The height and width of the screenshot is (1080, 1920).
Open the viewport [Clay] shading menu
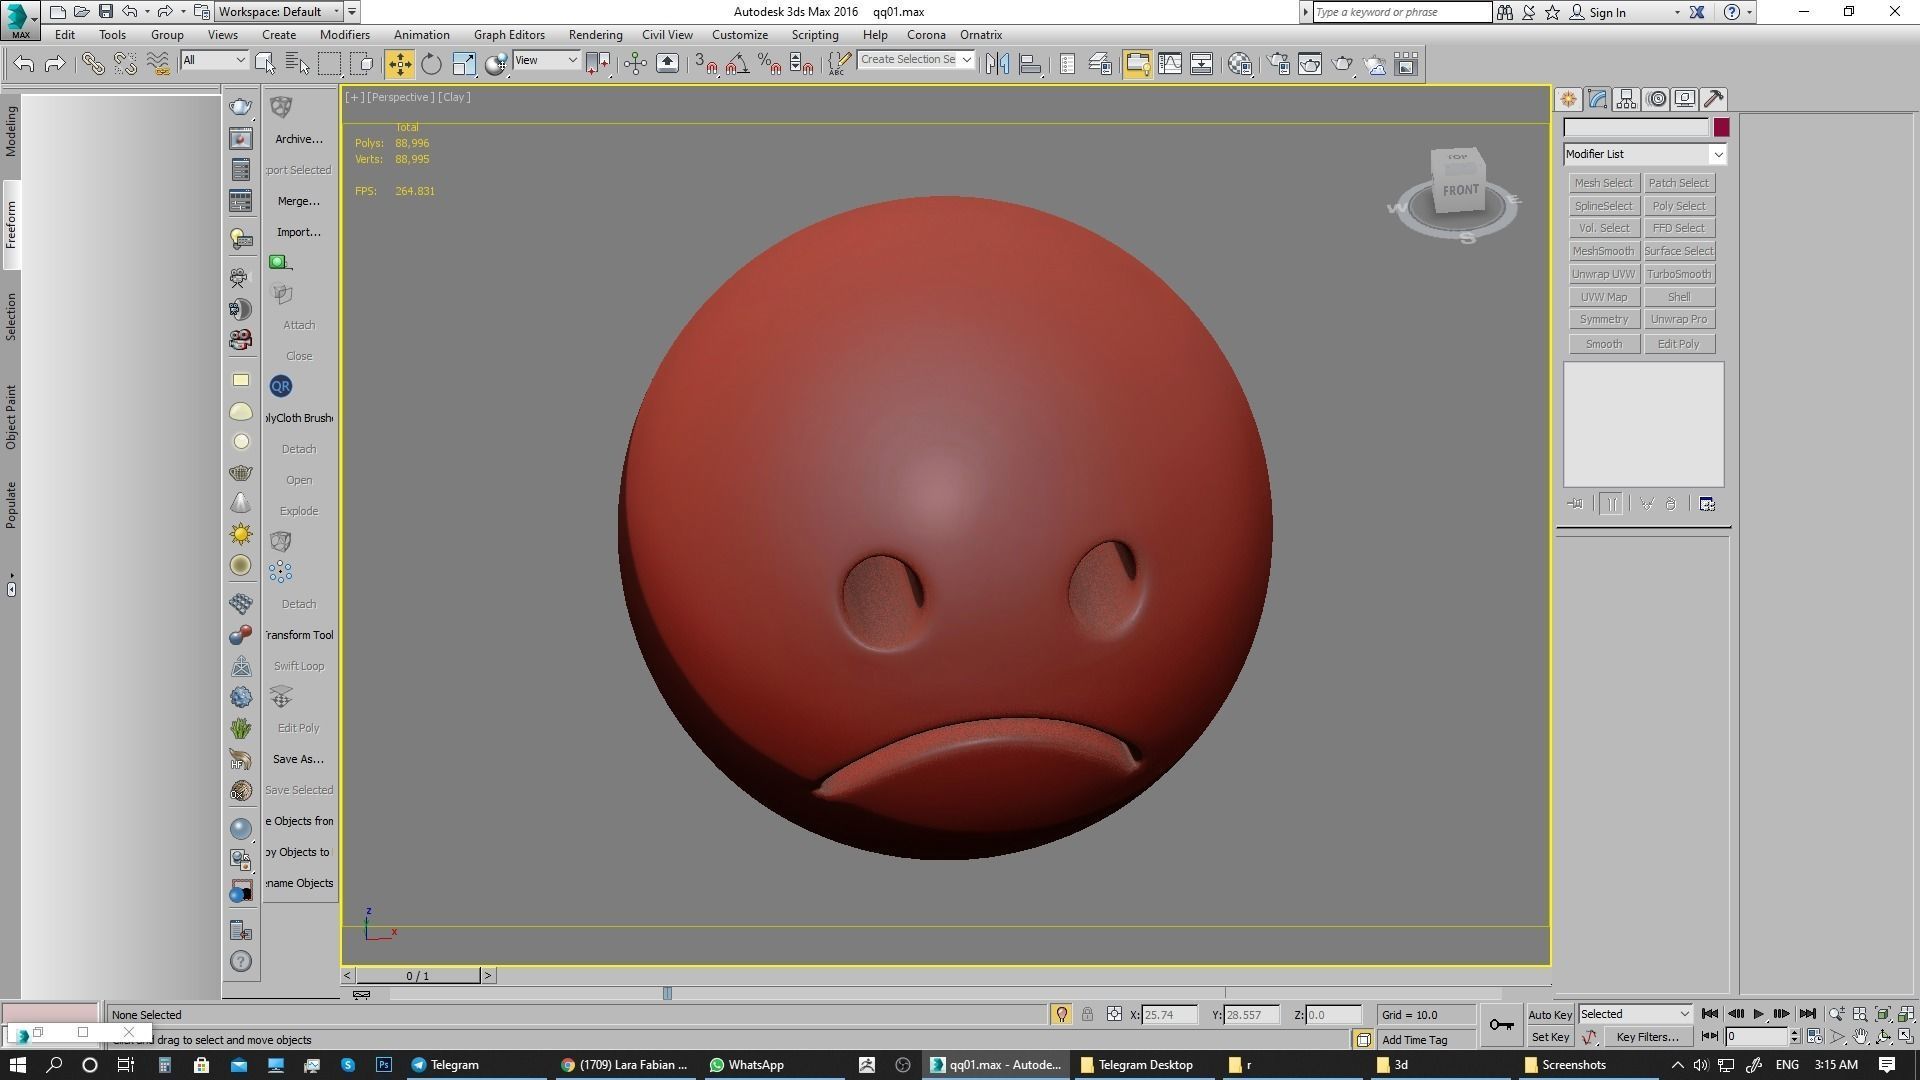(454, 97)
